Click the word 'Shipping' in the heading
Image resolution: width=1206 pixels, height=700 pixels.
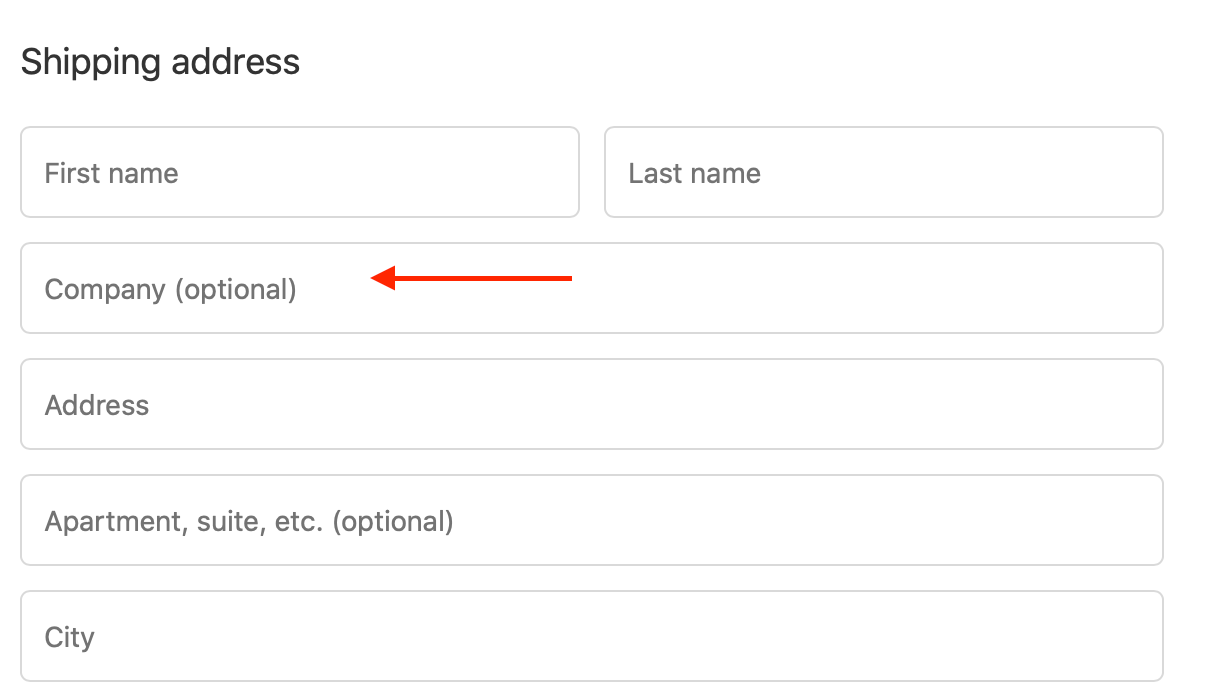tap(90, 62)
